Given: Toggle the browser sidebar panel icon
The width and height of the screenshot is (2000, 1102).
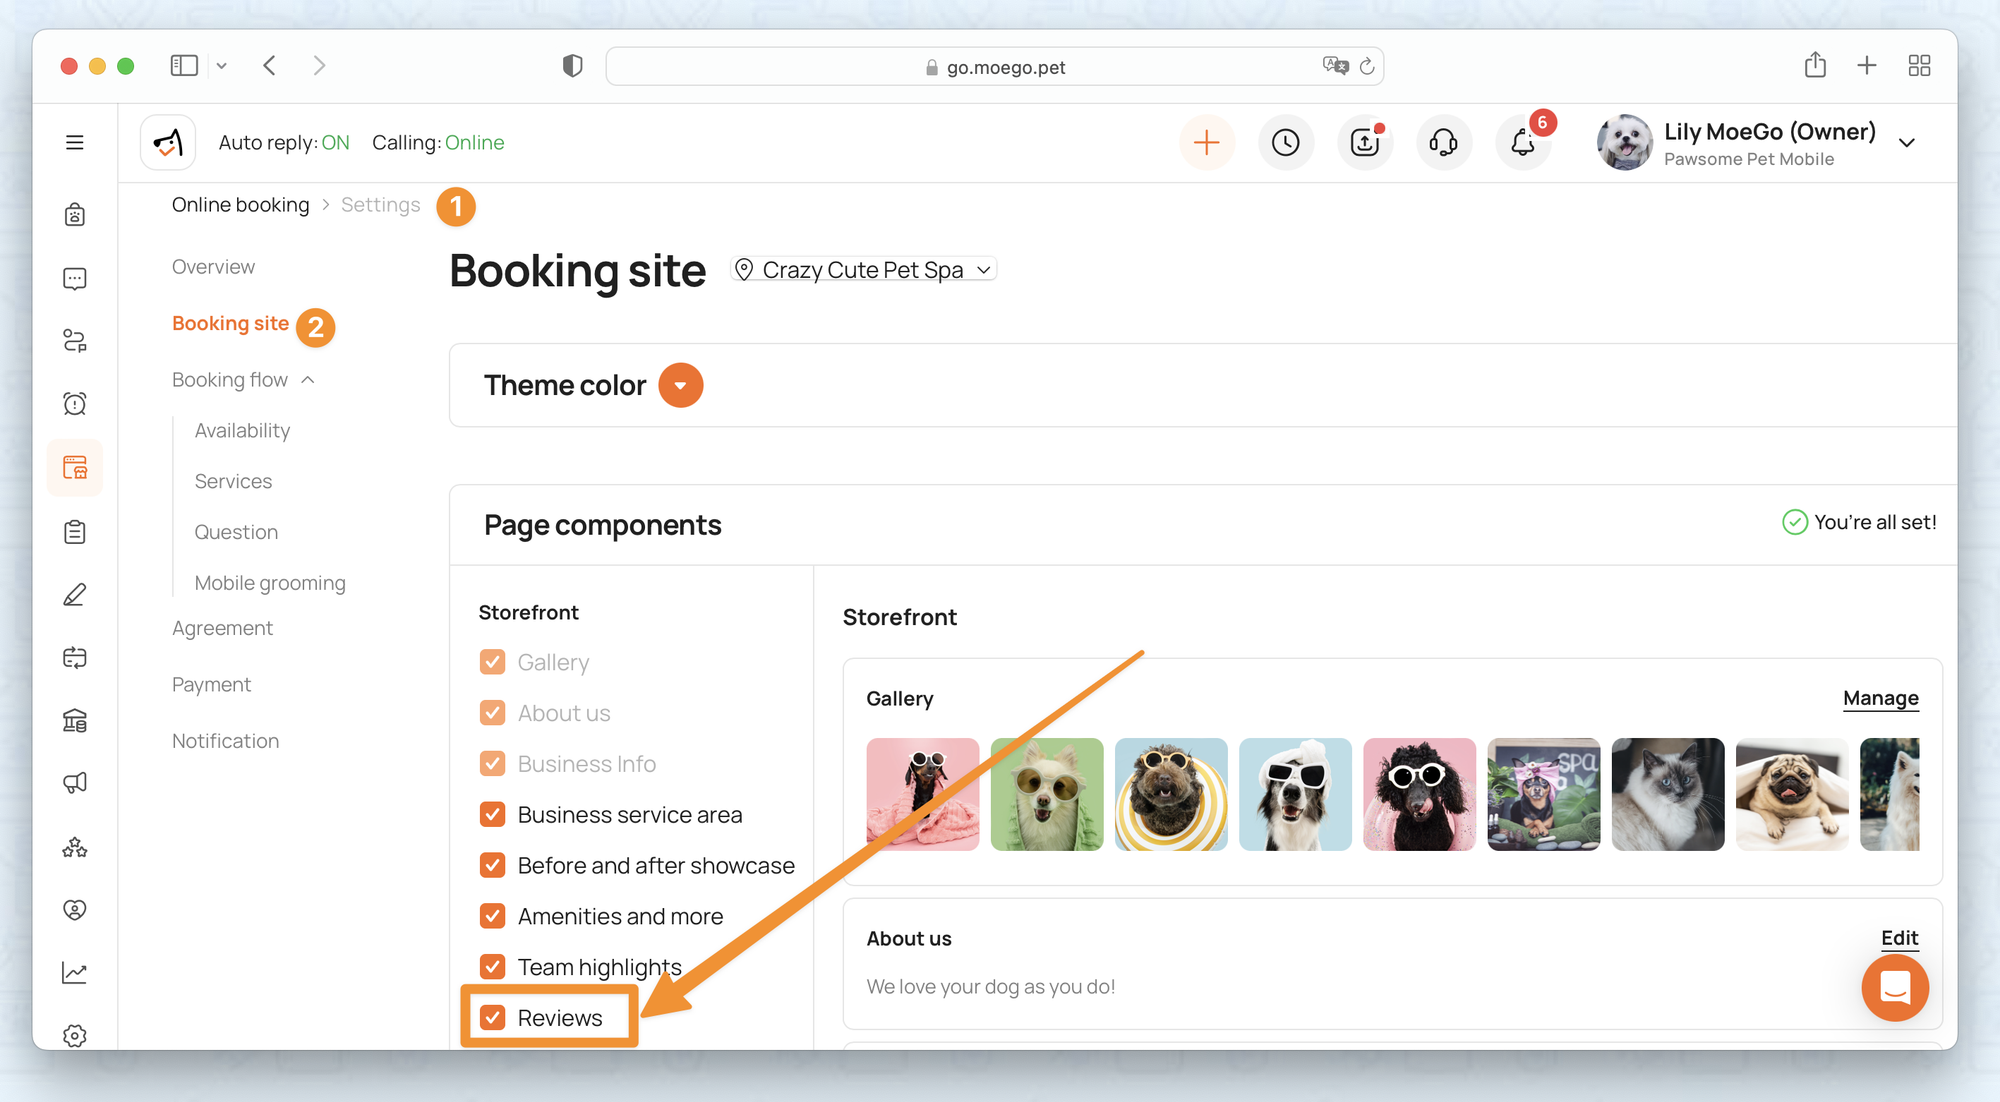Looking at the screenshot, I should click(x=184, y=65).
